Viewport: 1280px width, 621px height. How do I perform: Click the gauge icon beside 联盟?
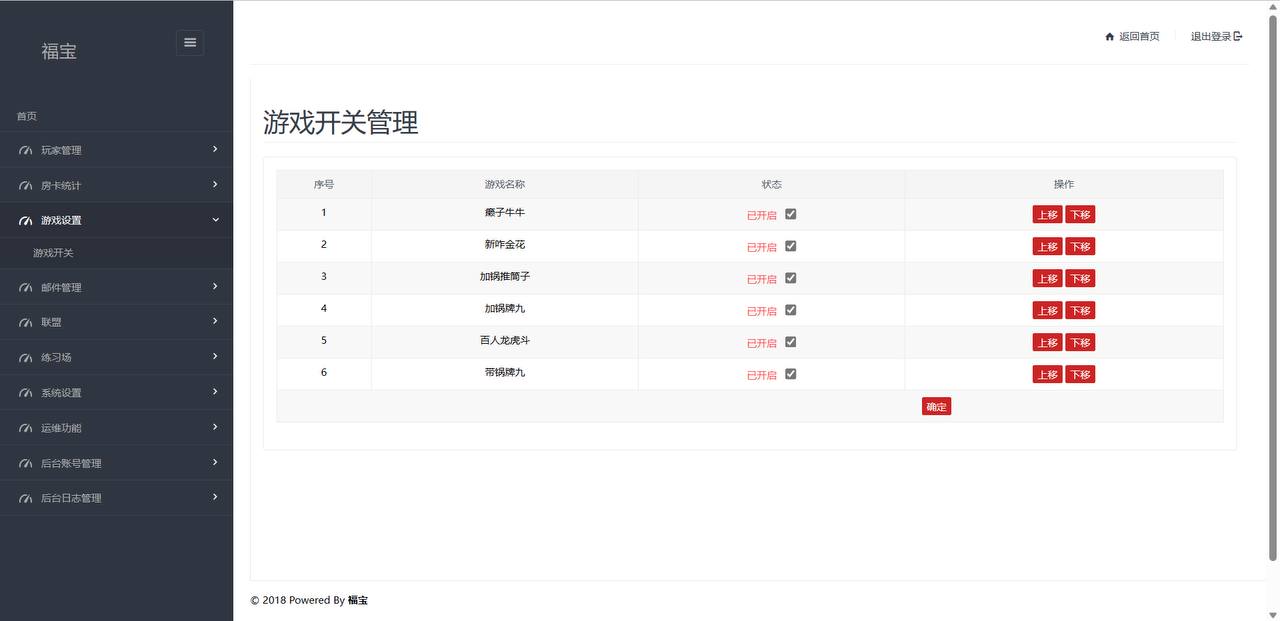[26, 323]
